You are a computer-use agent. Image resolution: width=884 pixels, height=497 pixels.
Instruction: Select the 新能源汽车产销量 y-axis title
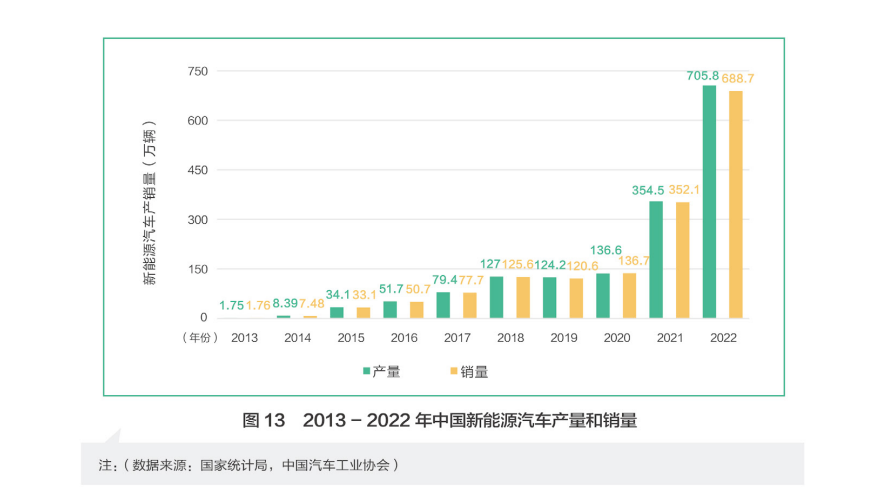point(149,207)
